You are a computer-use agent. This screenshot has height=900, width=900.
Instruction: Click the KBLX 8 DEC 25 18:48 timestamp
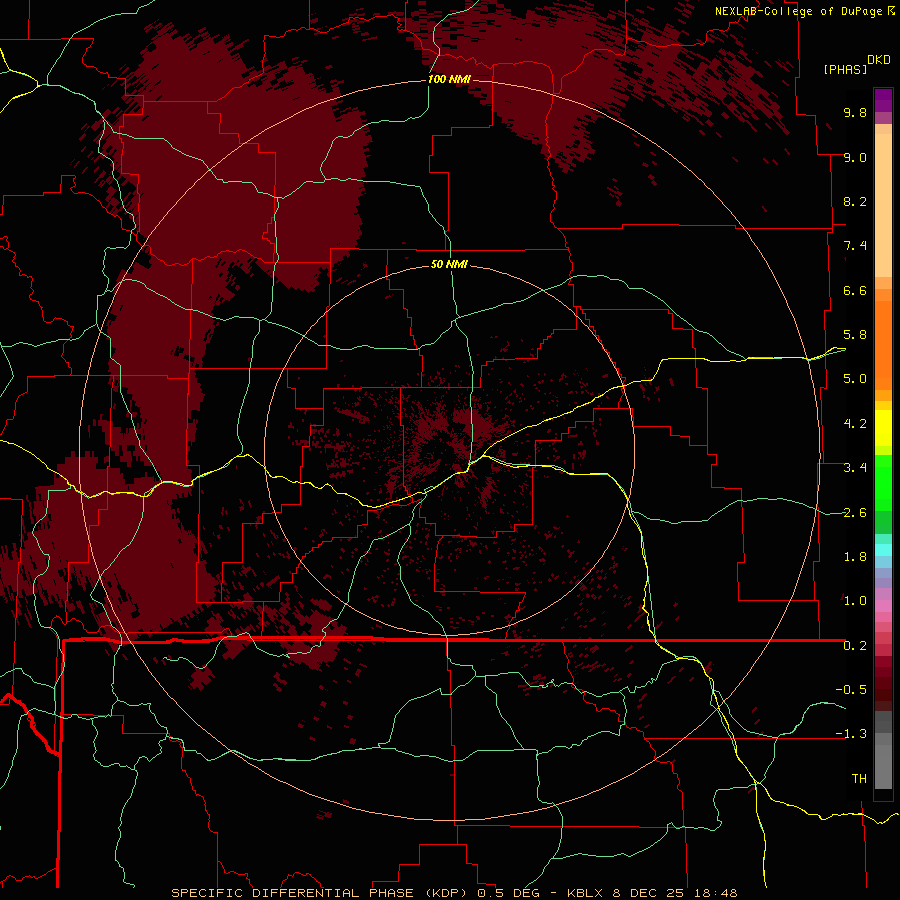pyautogui.click(x=652, y=893)
